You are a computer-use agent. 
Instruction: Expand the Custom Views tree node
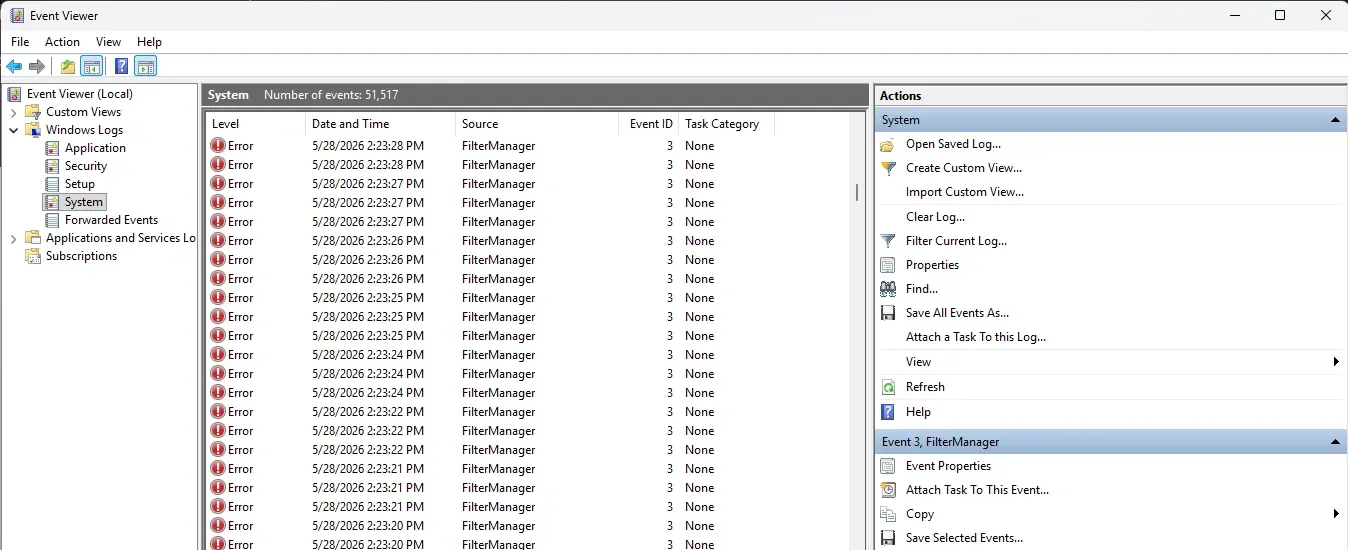click(x=14, y=112)
